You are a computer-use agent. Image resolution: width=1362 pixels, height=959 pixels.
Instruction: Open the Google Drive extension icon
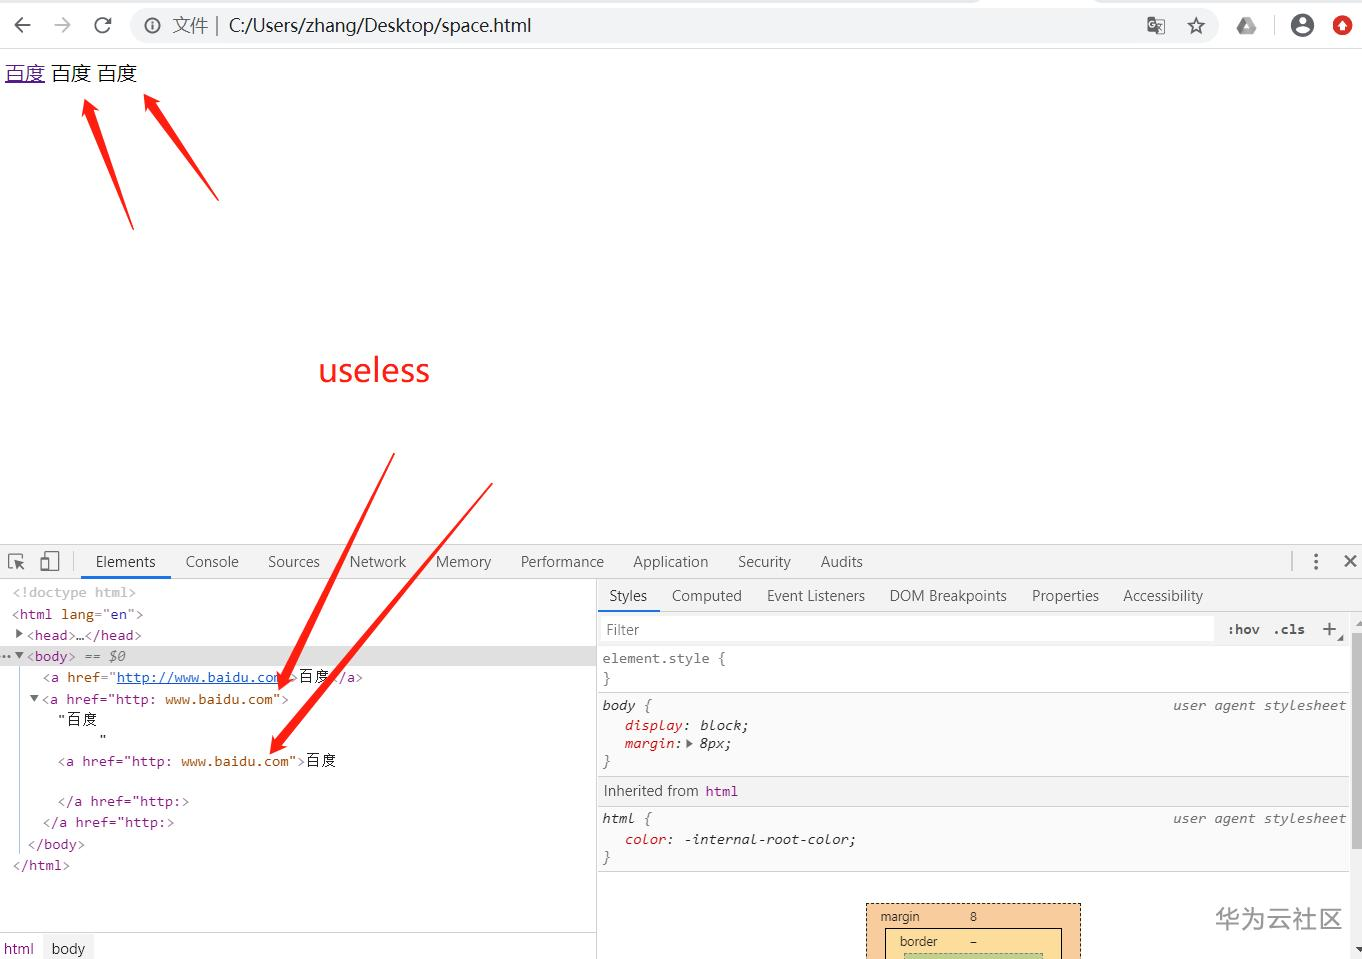[x=1246, y=26]
